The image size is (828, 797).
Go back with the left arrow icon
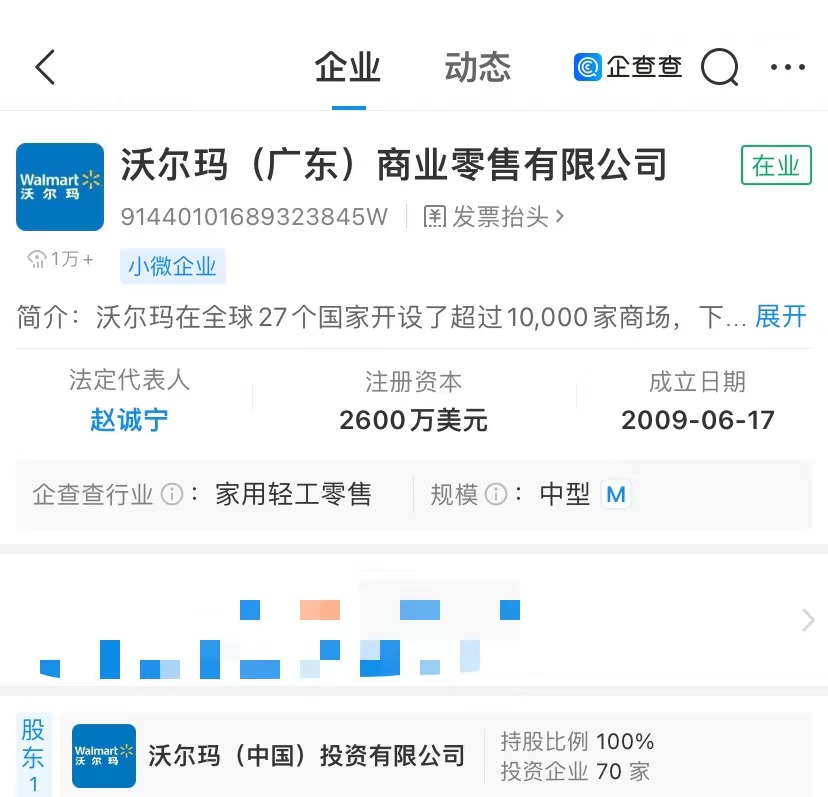(45, 67)
